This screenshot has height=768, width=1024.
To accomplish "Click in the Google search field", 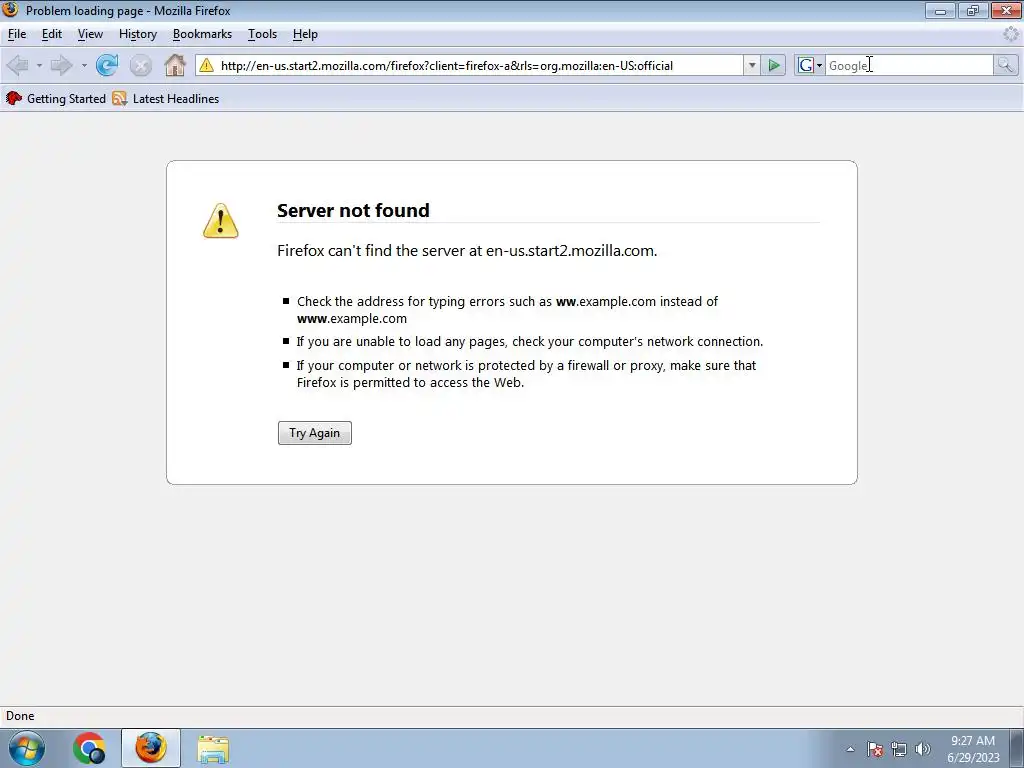I will pyautogui.click(x=909, y=65).
